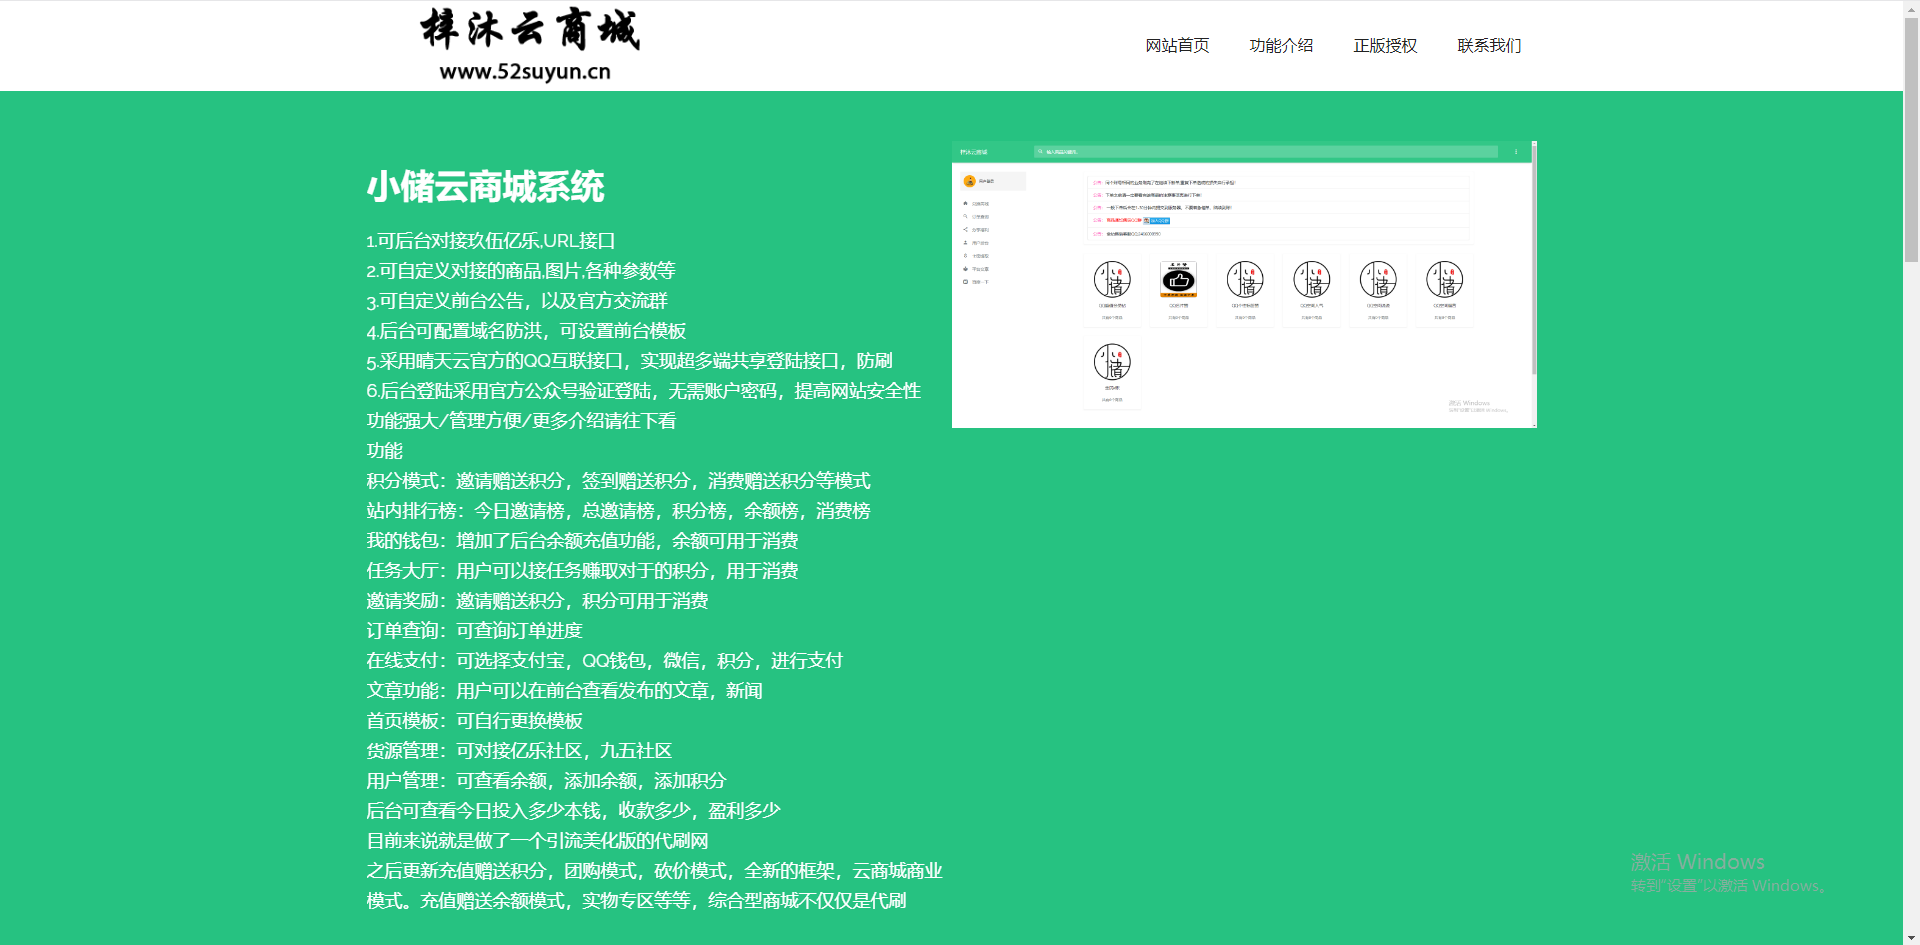Click the line 目前来说就是做了一个引流美化版的代刷网
The height and width of the screenshot is (945, 1920).
click(x=537, y=841)
